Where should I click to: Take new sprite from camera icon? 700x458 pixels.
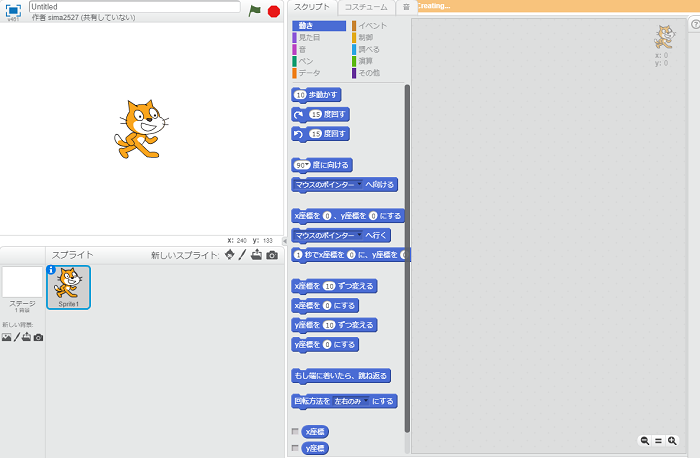(x=272, y=255)
